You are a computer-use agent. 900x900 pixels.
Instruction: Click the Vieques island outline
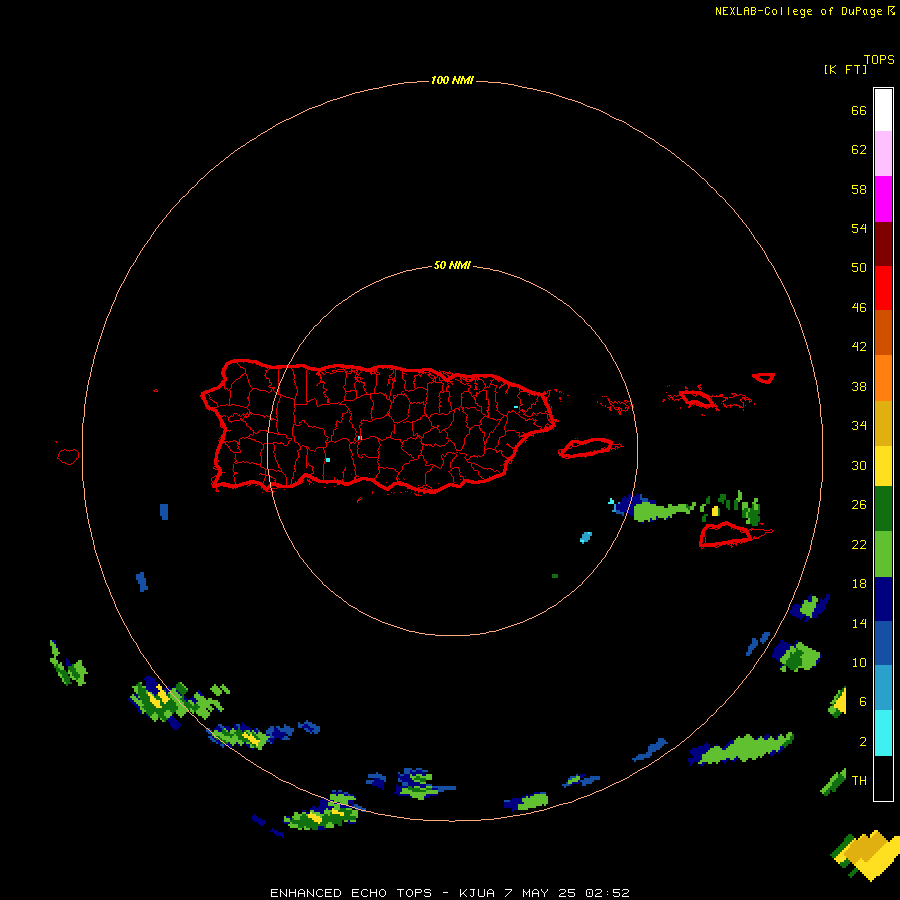click(589, 448)
